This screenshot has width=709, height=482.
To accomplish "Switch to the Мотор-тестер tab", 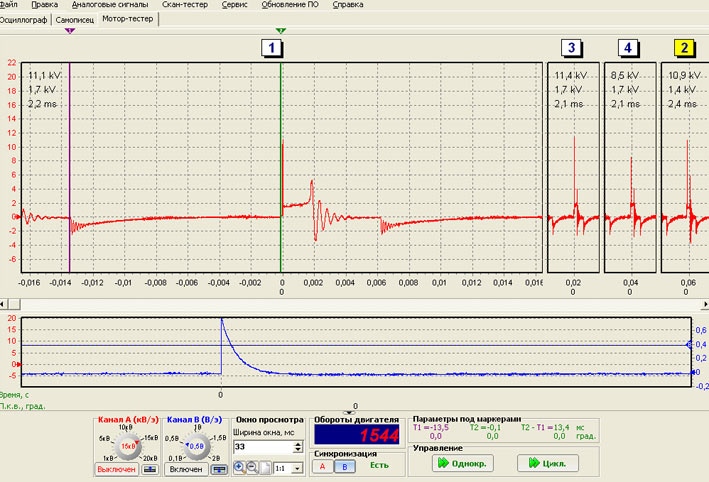I will [128, 19].
